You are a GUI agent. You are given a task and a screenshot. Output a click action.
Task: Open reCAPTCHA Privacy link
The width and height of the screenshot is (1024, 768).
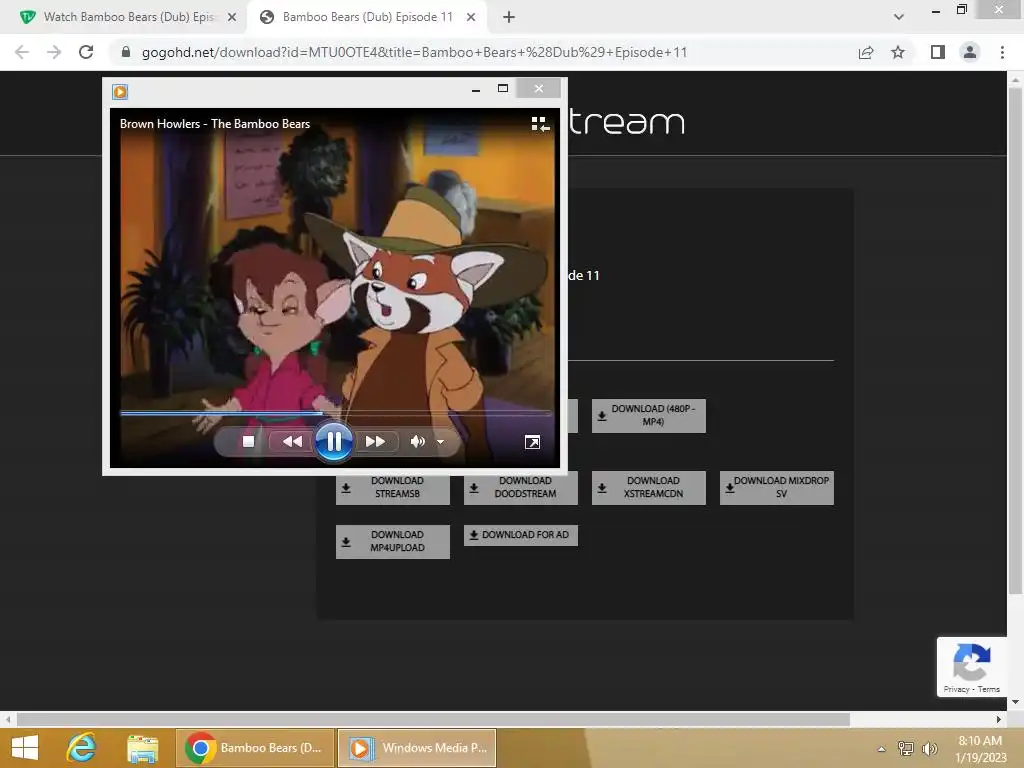coord(956,689)
